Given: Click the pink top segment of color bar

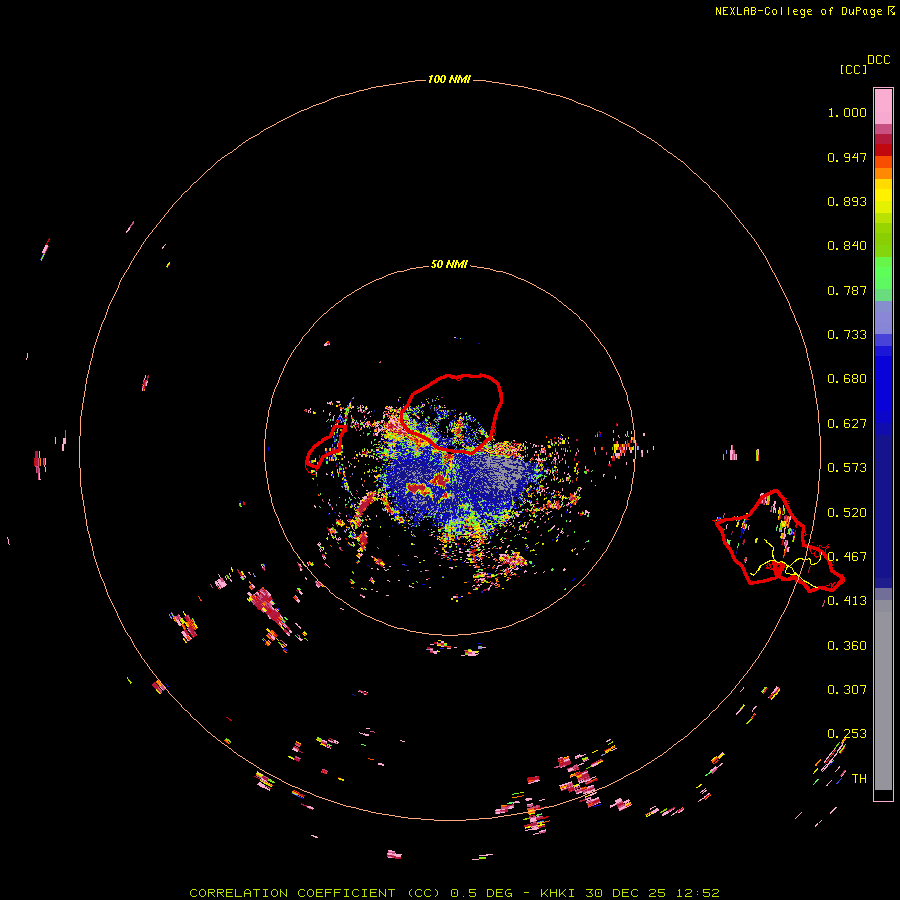Looking at the screenshot, I should point(883,107).
